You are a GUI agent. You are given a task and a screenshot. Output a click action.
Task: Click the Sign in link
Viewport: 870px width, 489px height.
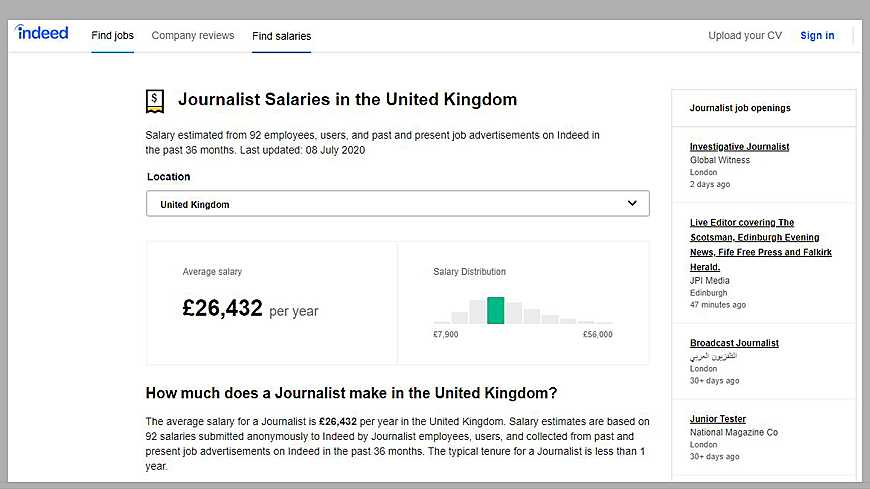point(817,36)
